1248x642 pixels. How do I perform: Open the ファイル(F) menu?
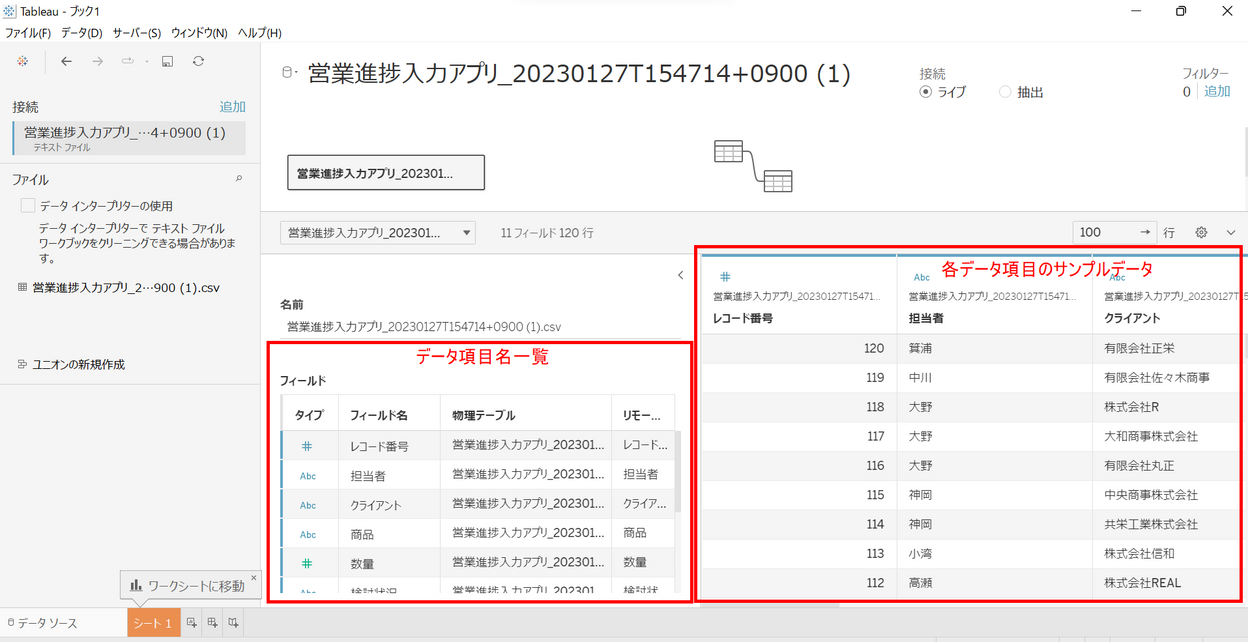click(x=28, y=33)
